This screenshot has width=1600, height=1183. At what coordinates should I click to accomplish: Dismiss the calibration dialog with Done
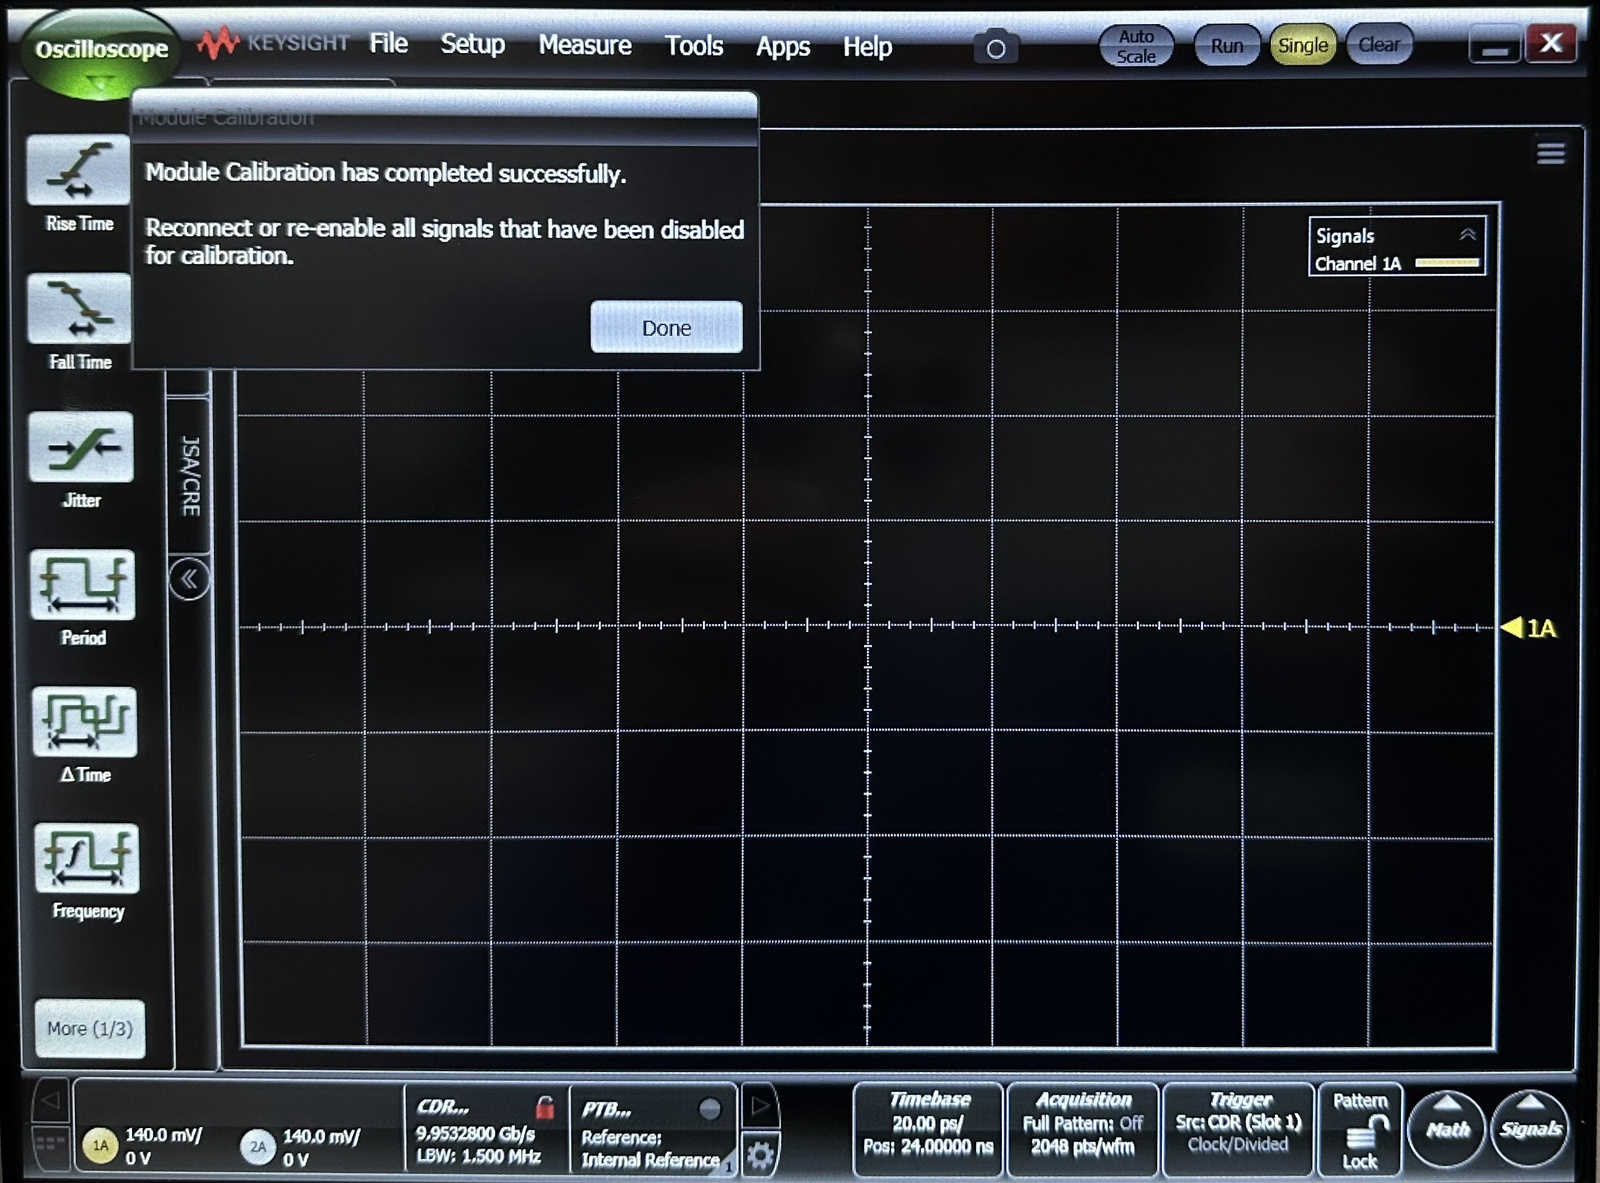click(x=665, y=327)
